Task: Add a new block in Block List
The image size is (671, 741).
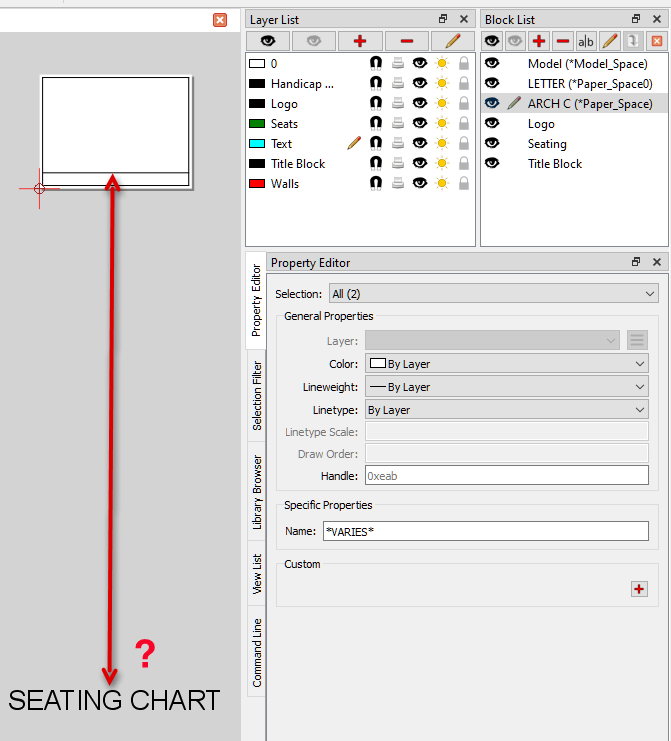Action: tap(539, 41)
